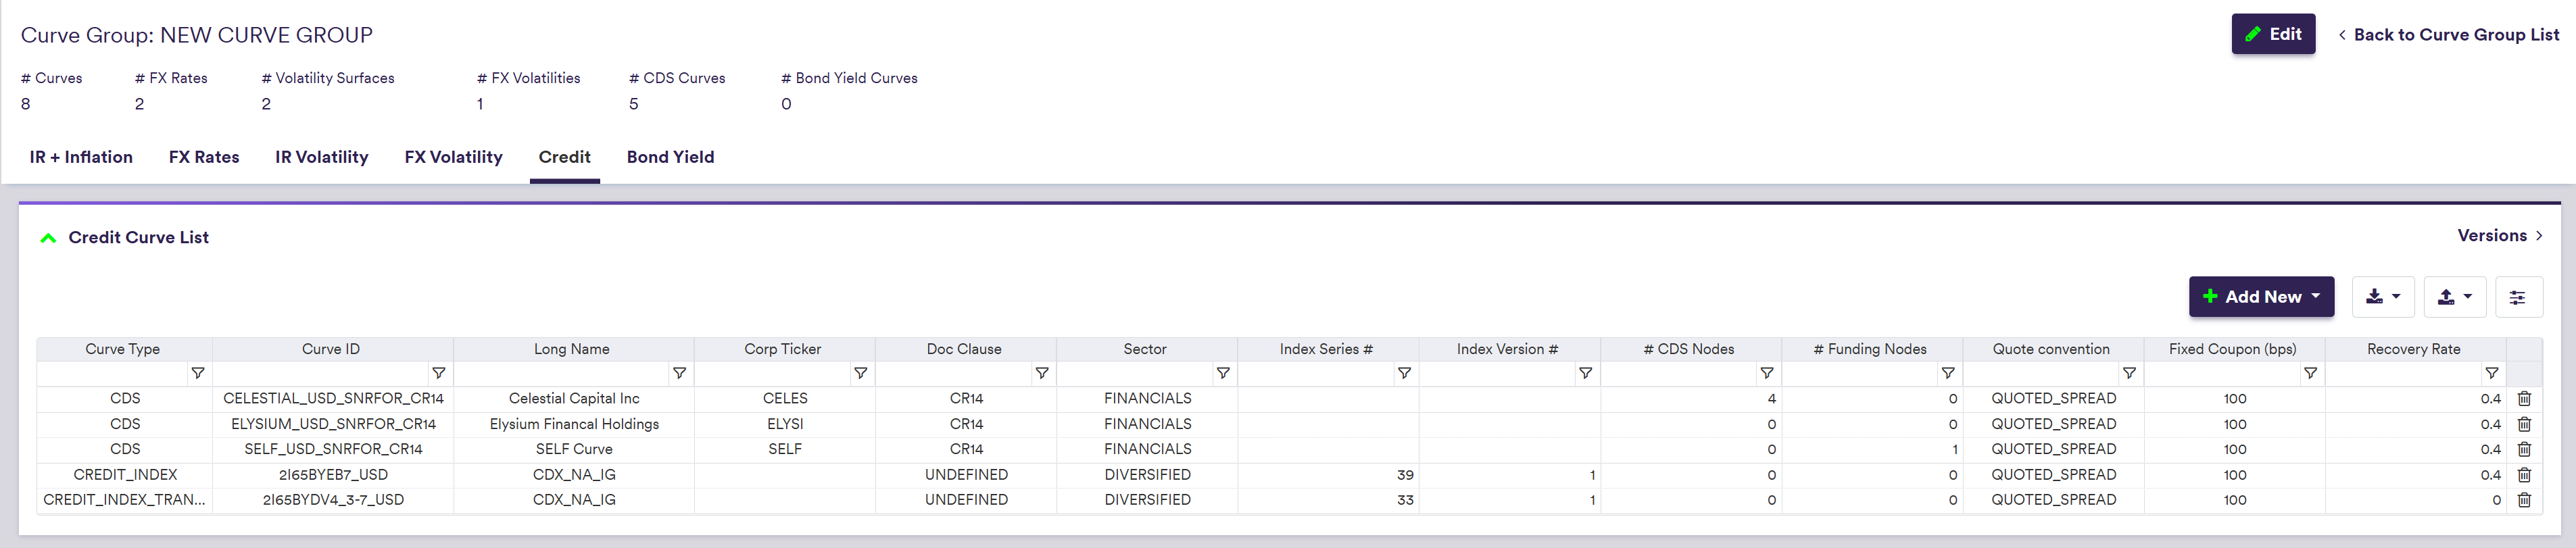2576x548 pixels.
Task: Open the upload options dropdown
Action: (2454, 297)
